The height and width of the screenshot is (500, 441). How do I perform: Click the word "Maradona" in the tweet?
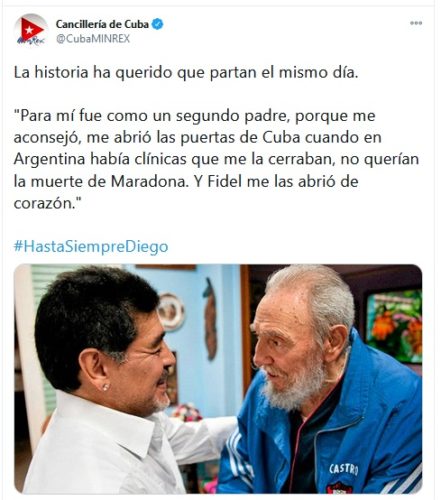147,182
